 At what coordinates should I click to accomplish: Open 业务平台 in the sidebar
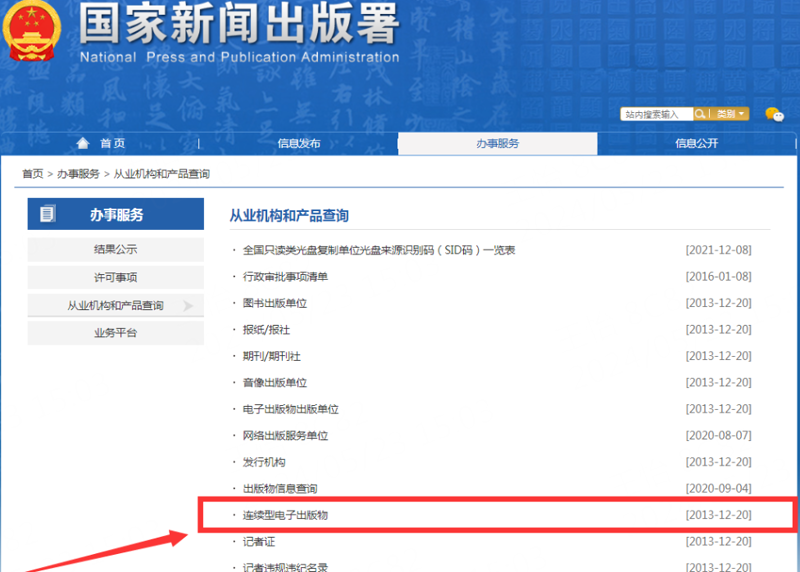(116, 333)
